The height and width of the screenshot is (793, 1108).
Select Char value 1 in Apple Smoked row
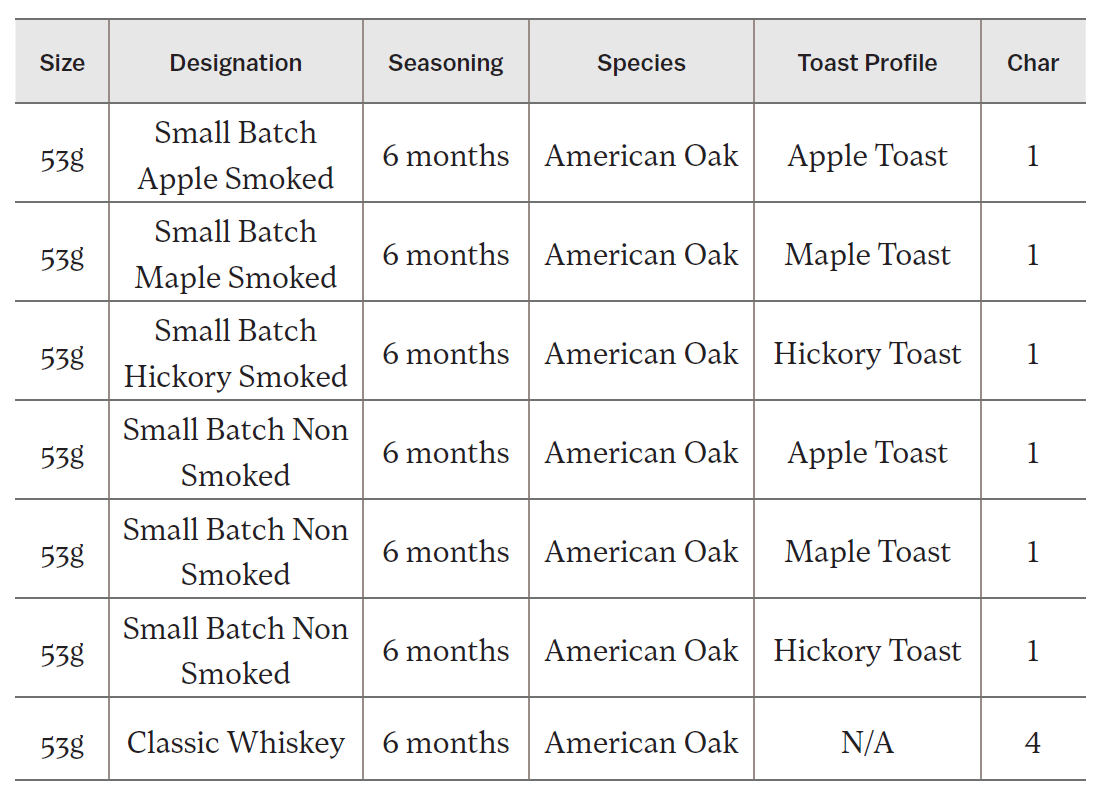(1032, 156)
